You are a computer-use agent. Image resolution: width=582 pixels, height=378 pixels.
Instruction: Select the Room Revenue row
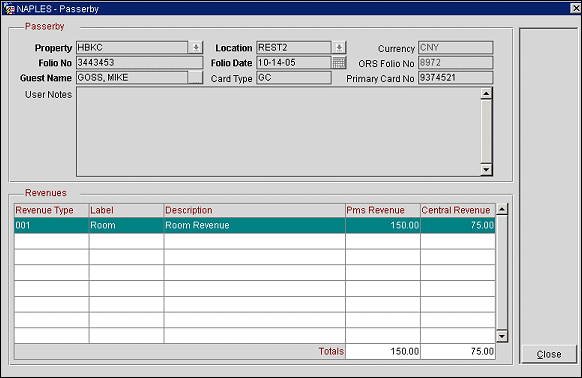[x=255, y=225]
